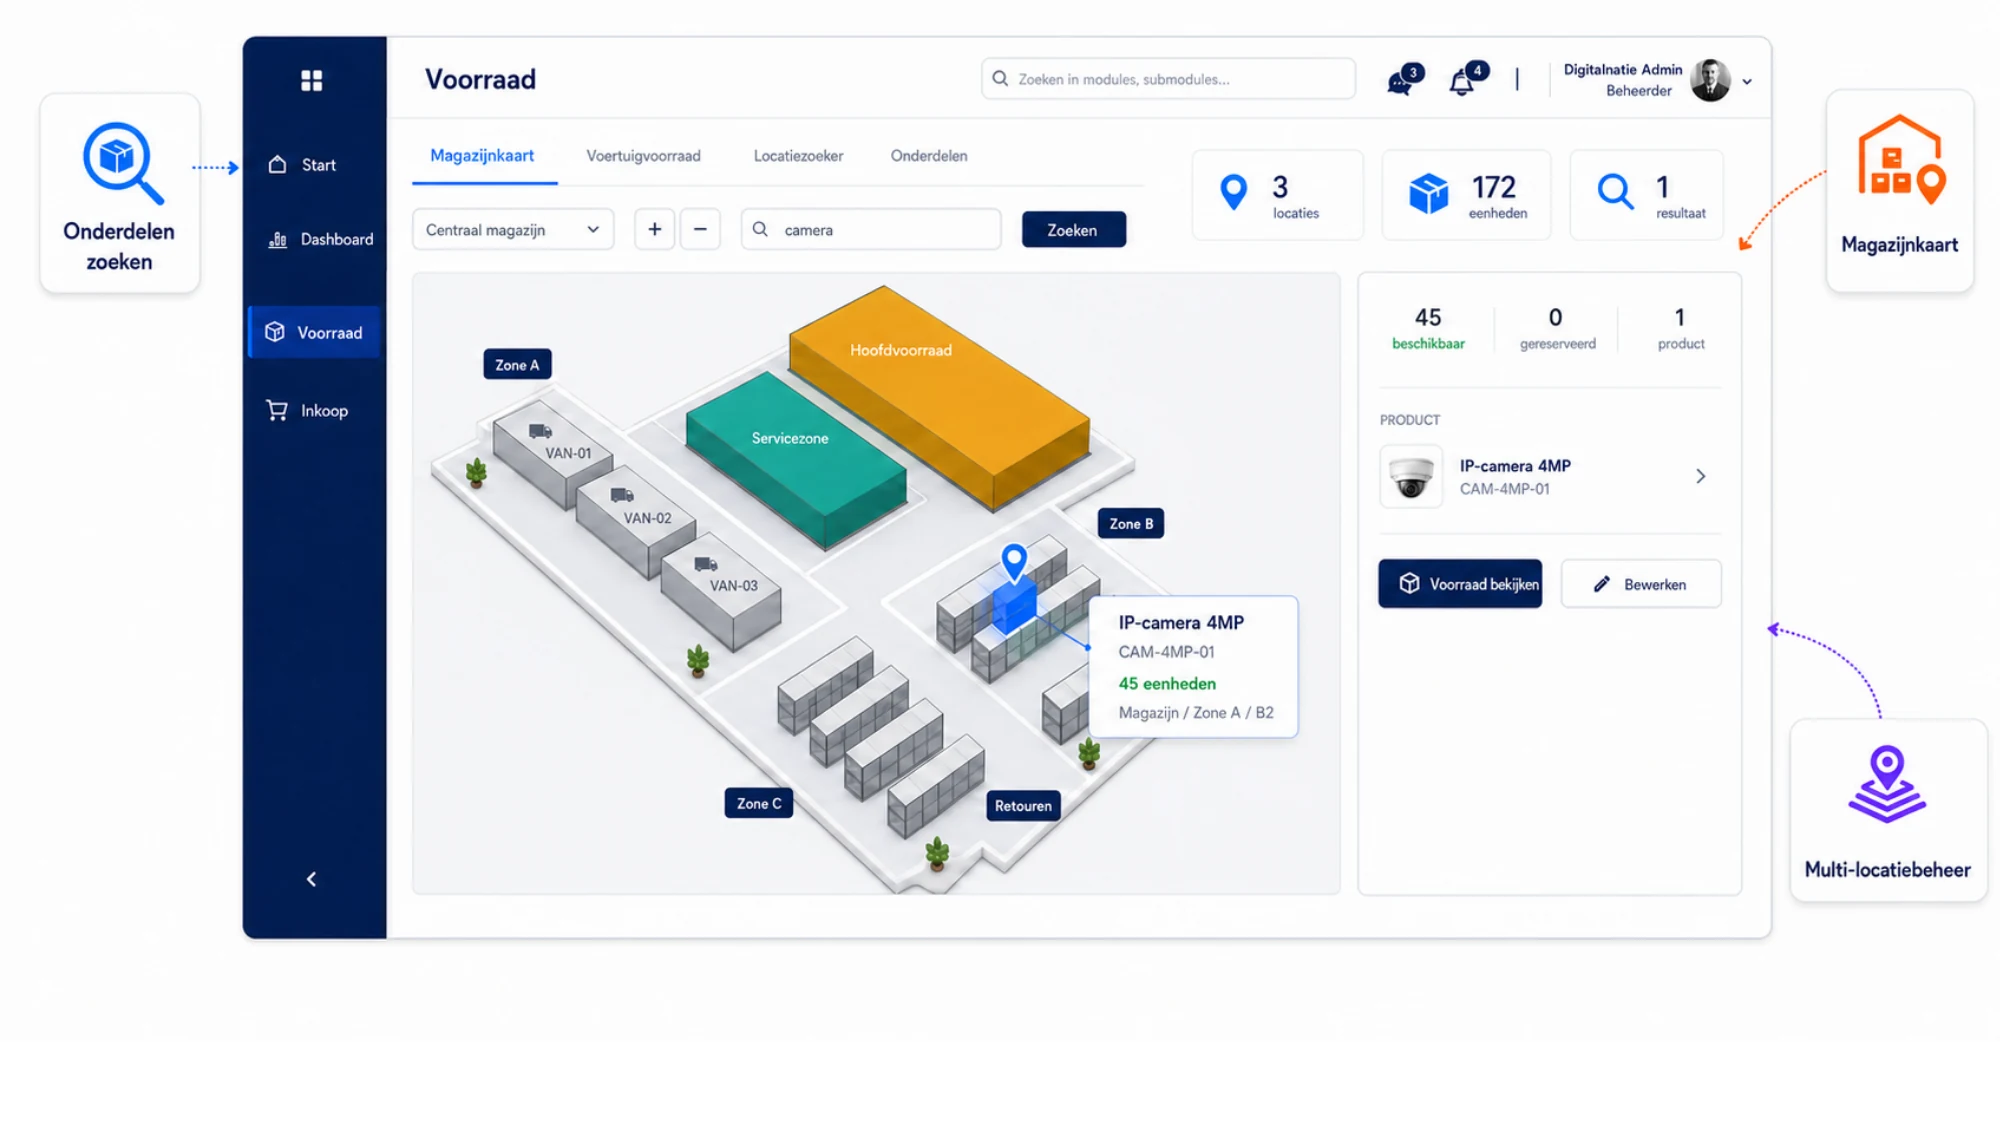The image size is (2000, 1125).
Task: Click the camera search field
Action: (871, 230)
